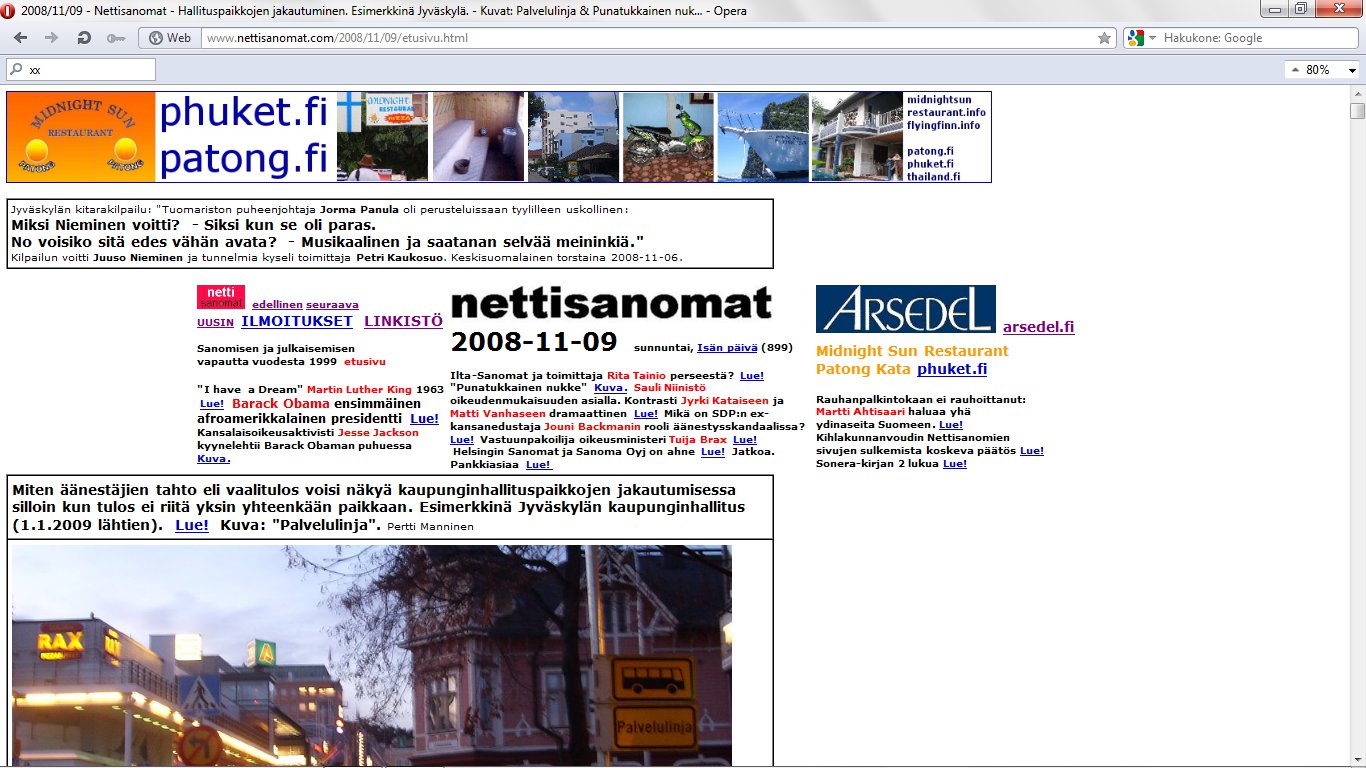Click the vertical scrollbar up arrow

click(x=1357, y=92)
